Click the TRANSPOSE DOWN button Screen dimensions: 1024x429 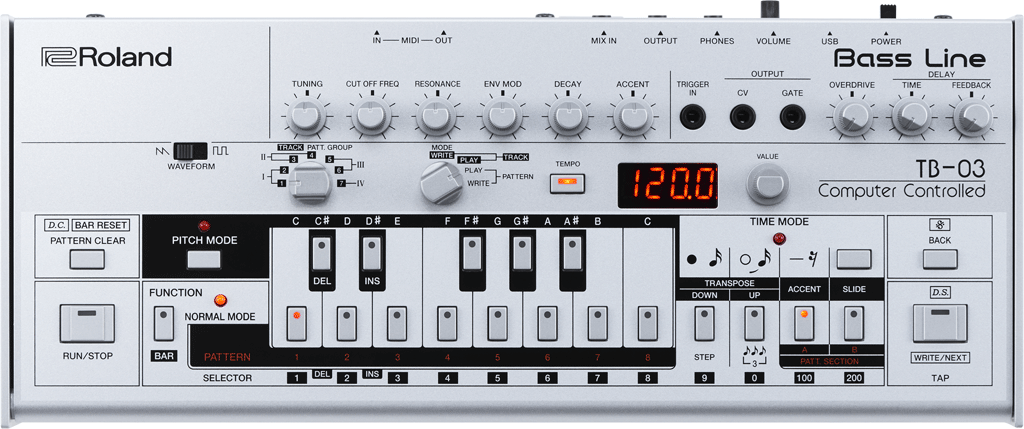704,323
